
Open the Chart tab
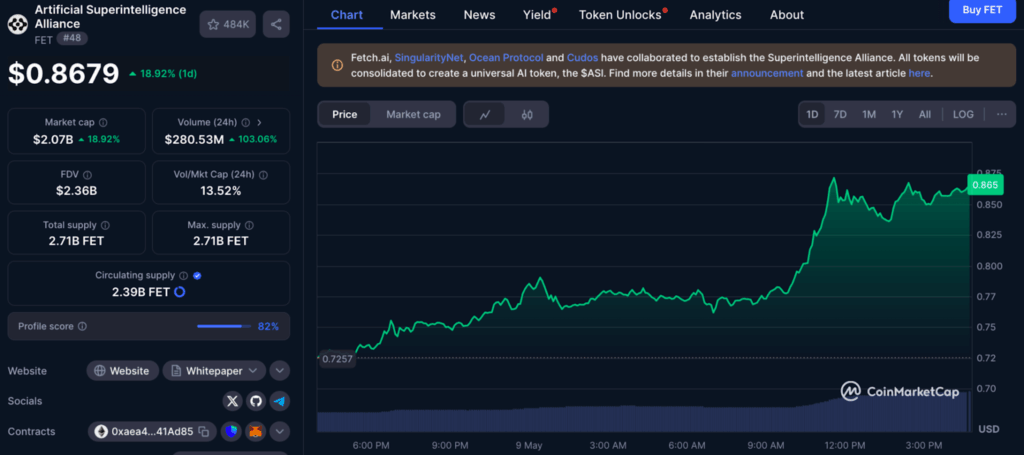pyautogui.click(x=347, y=14)
